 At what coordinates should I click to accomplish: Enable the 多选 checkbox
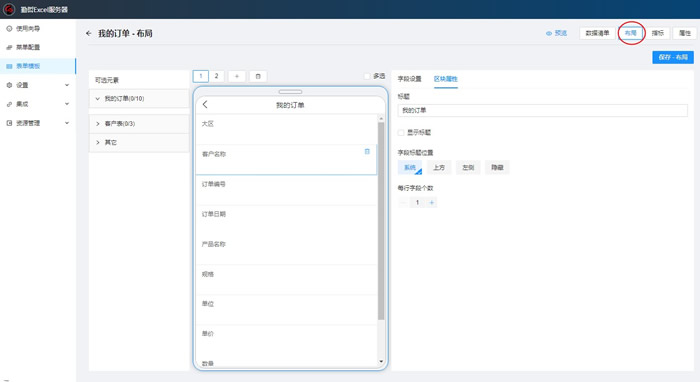[x=367, y=76]
